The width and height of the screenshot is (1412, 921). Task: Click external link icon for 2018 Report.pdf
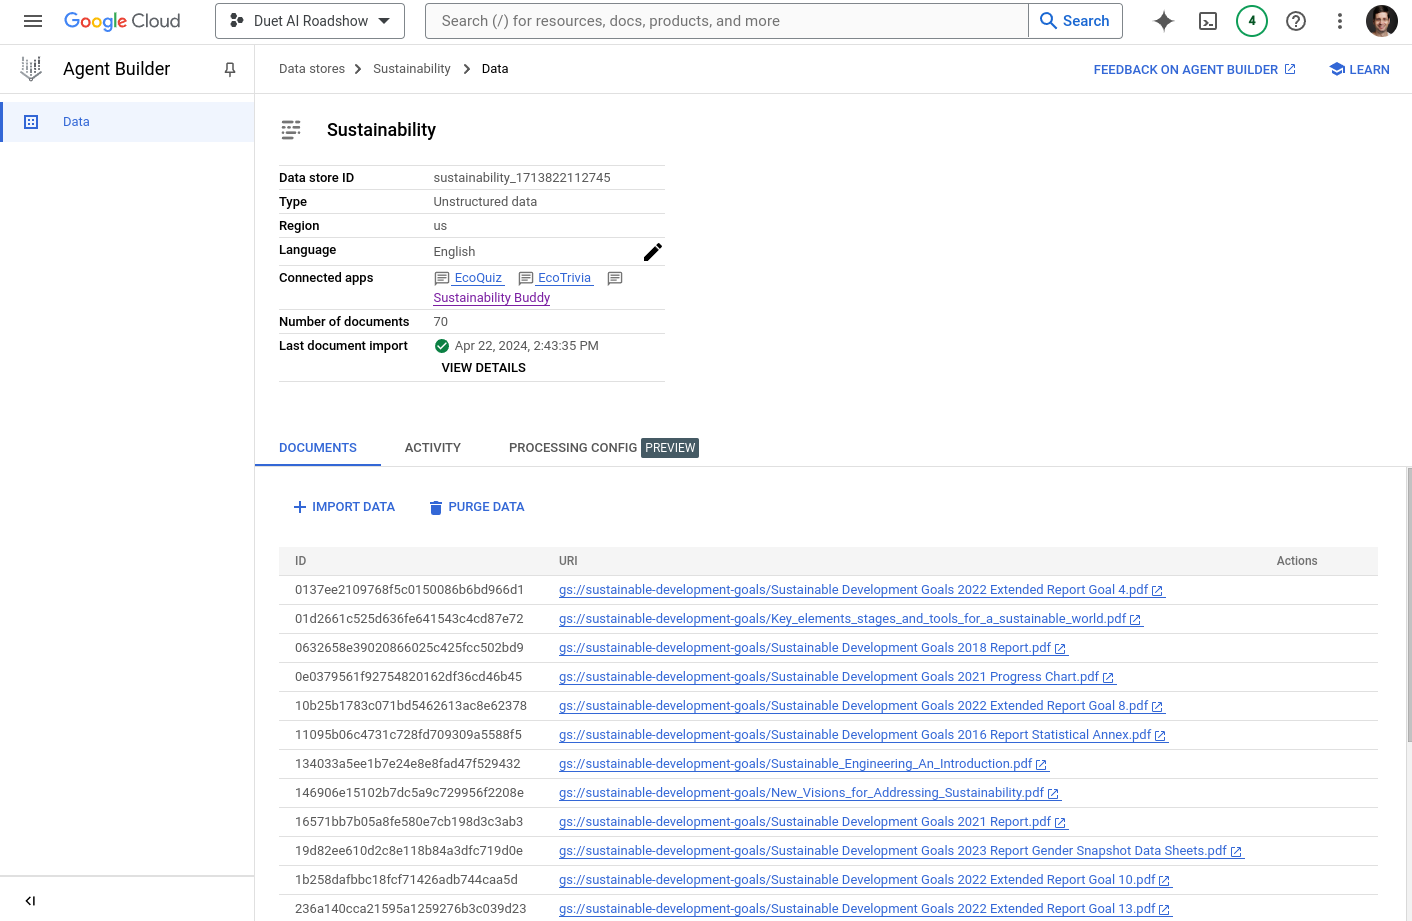pyautogui.click(x=1060, y=649)
